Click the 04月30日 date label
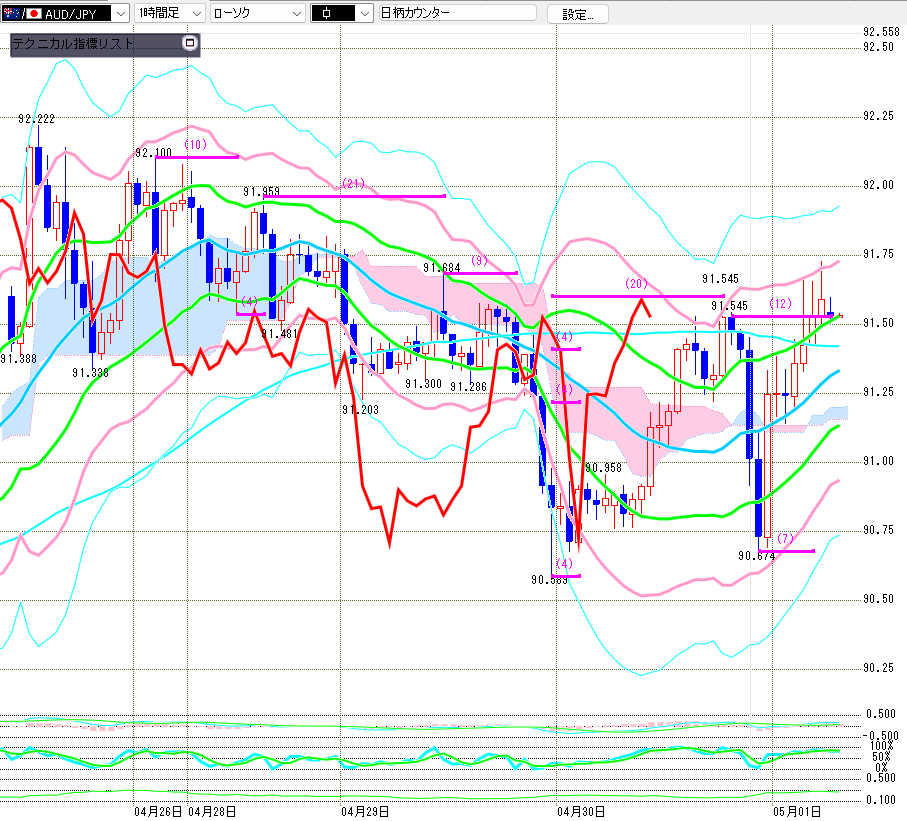The width and height of the screenshot is (907, 821). [x=581, y=812]
